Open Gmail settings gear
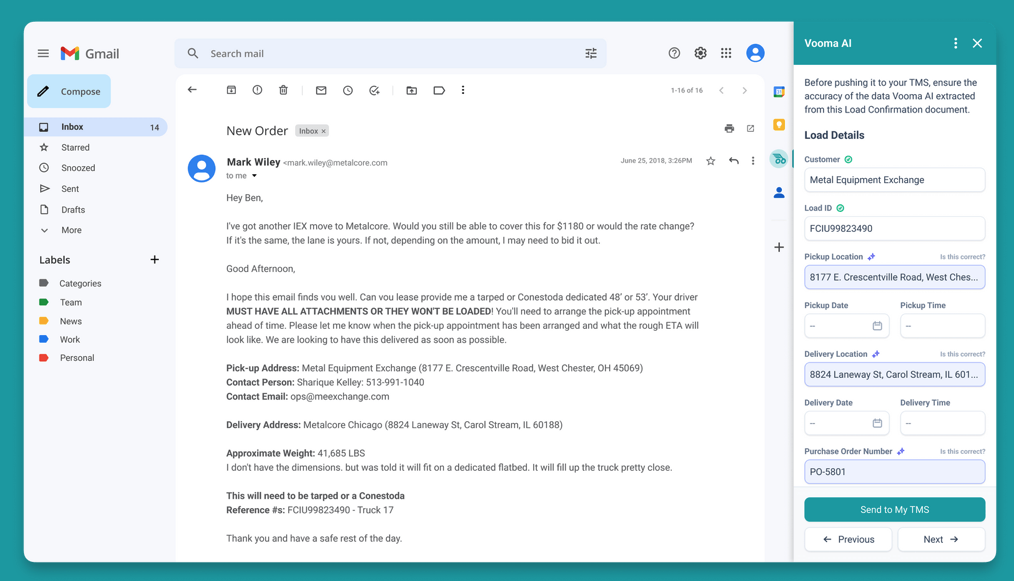This screenshot has width=1014, height=581. pyautogui.click(x=700, y=53)
